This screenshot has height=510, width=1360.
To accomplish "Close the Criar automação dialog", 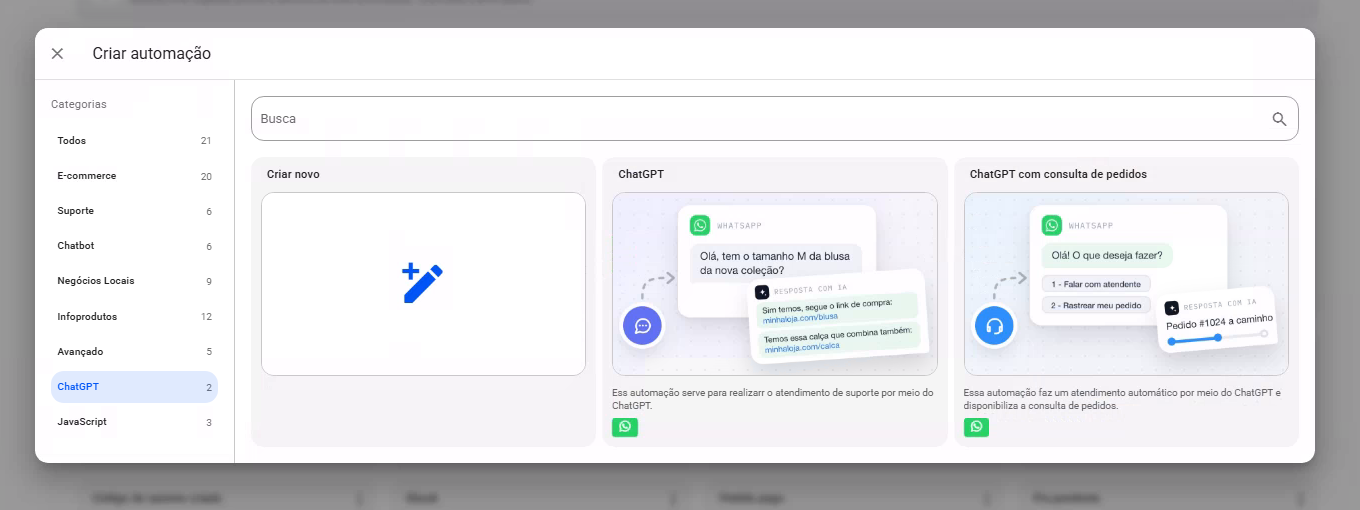I will tap(57, 54).
